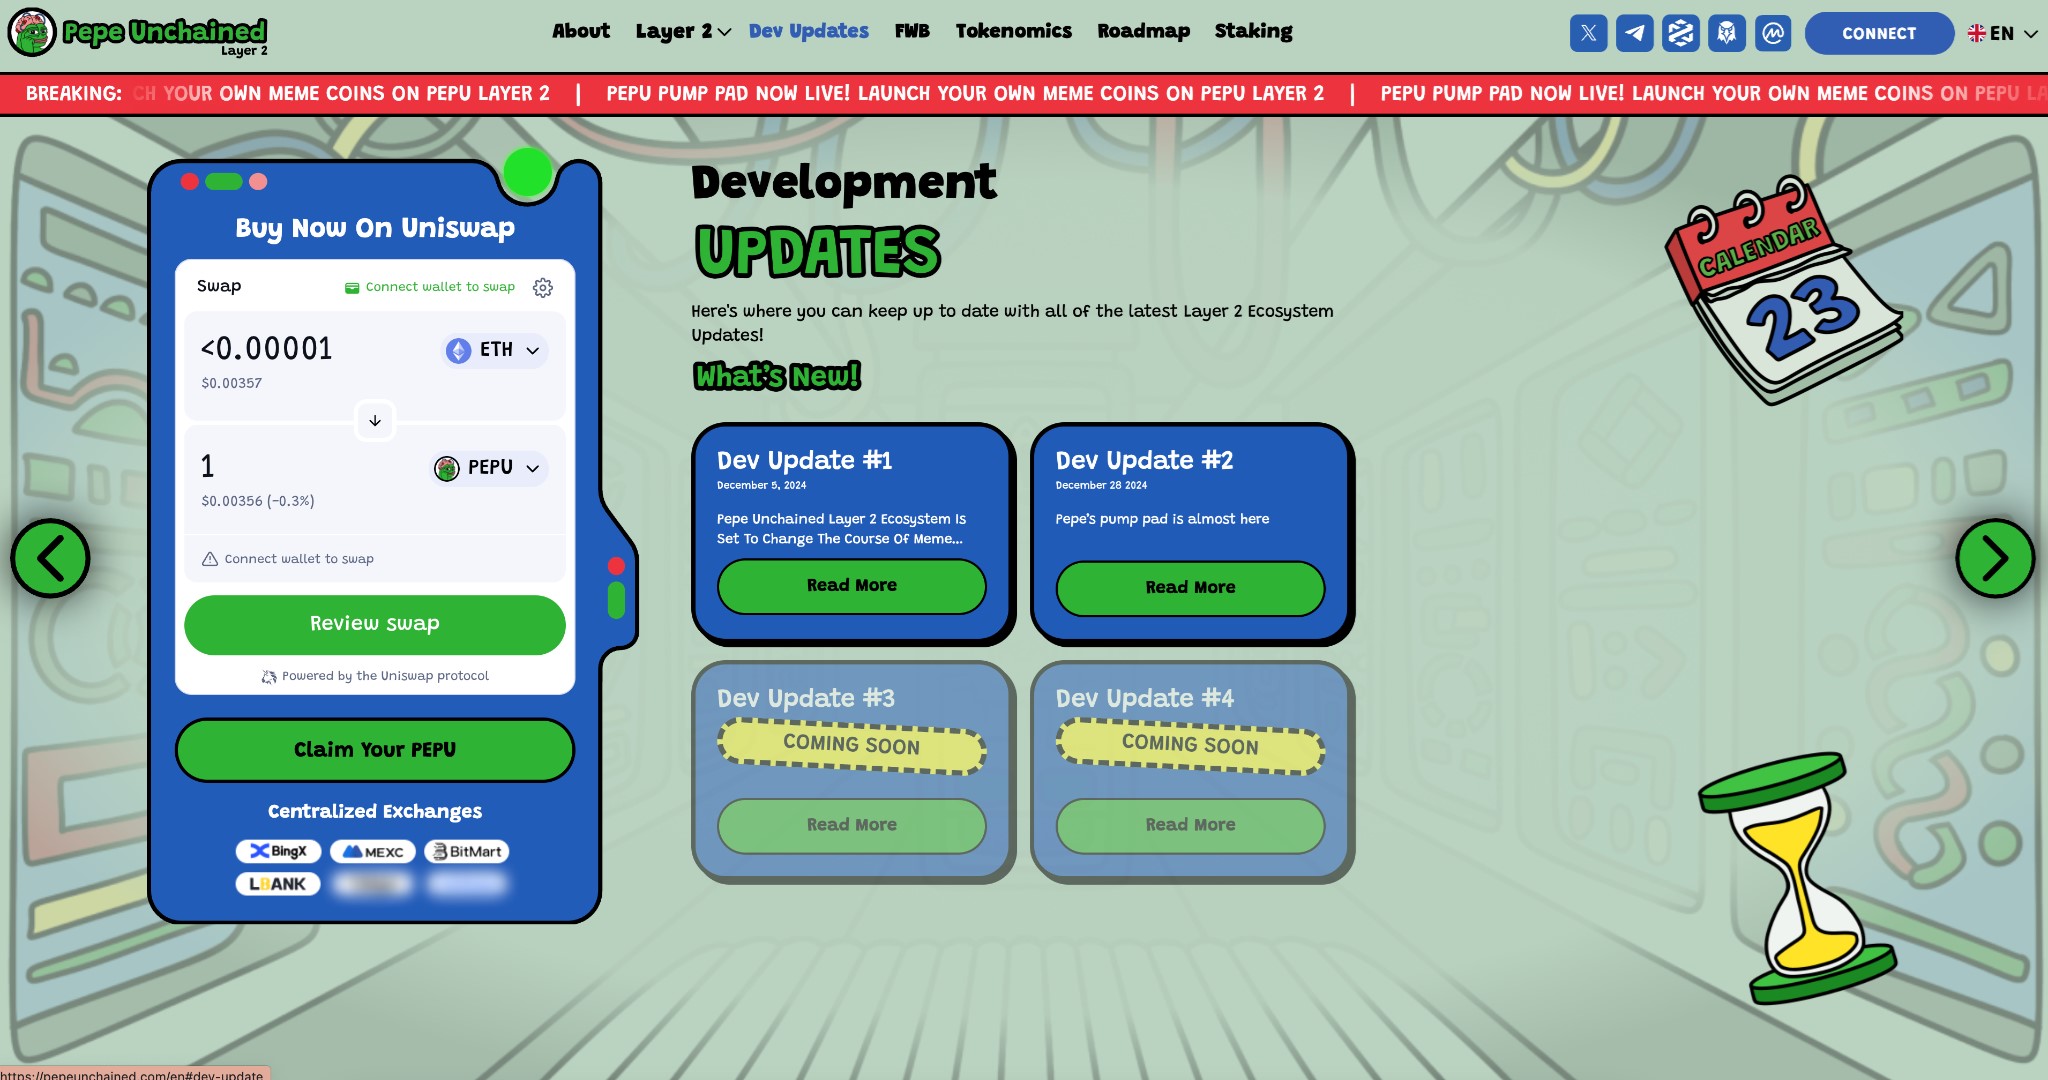This screenshot has width=2048, height=1080.
Task: Open the Telegram social icon
Action: pos(1634,33)
